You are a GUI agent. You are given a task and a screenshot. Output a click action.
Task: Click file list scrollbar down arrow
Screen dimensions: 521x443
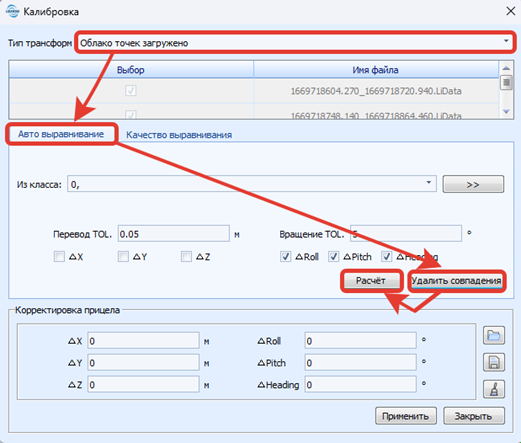[x=506, y=112]
